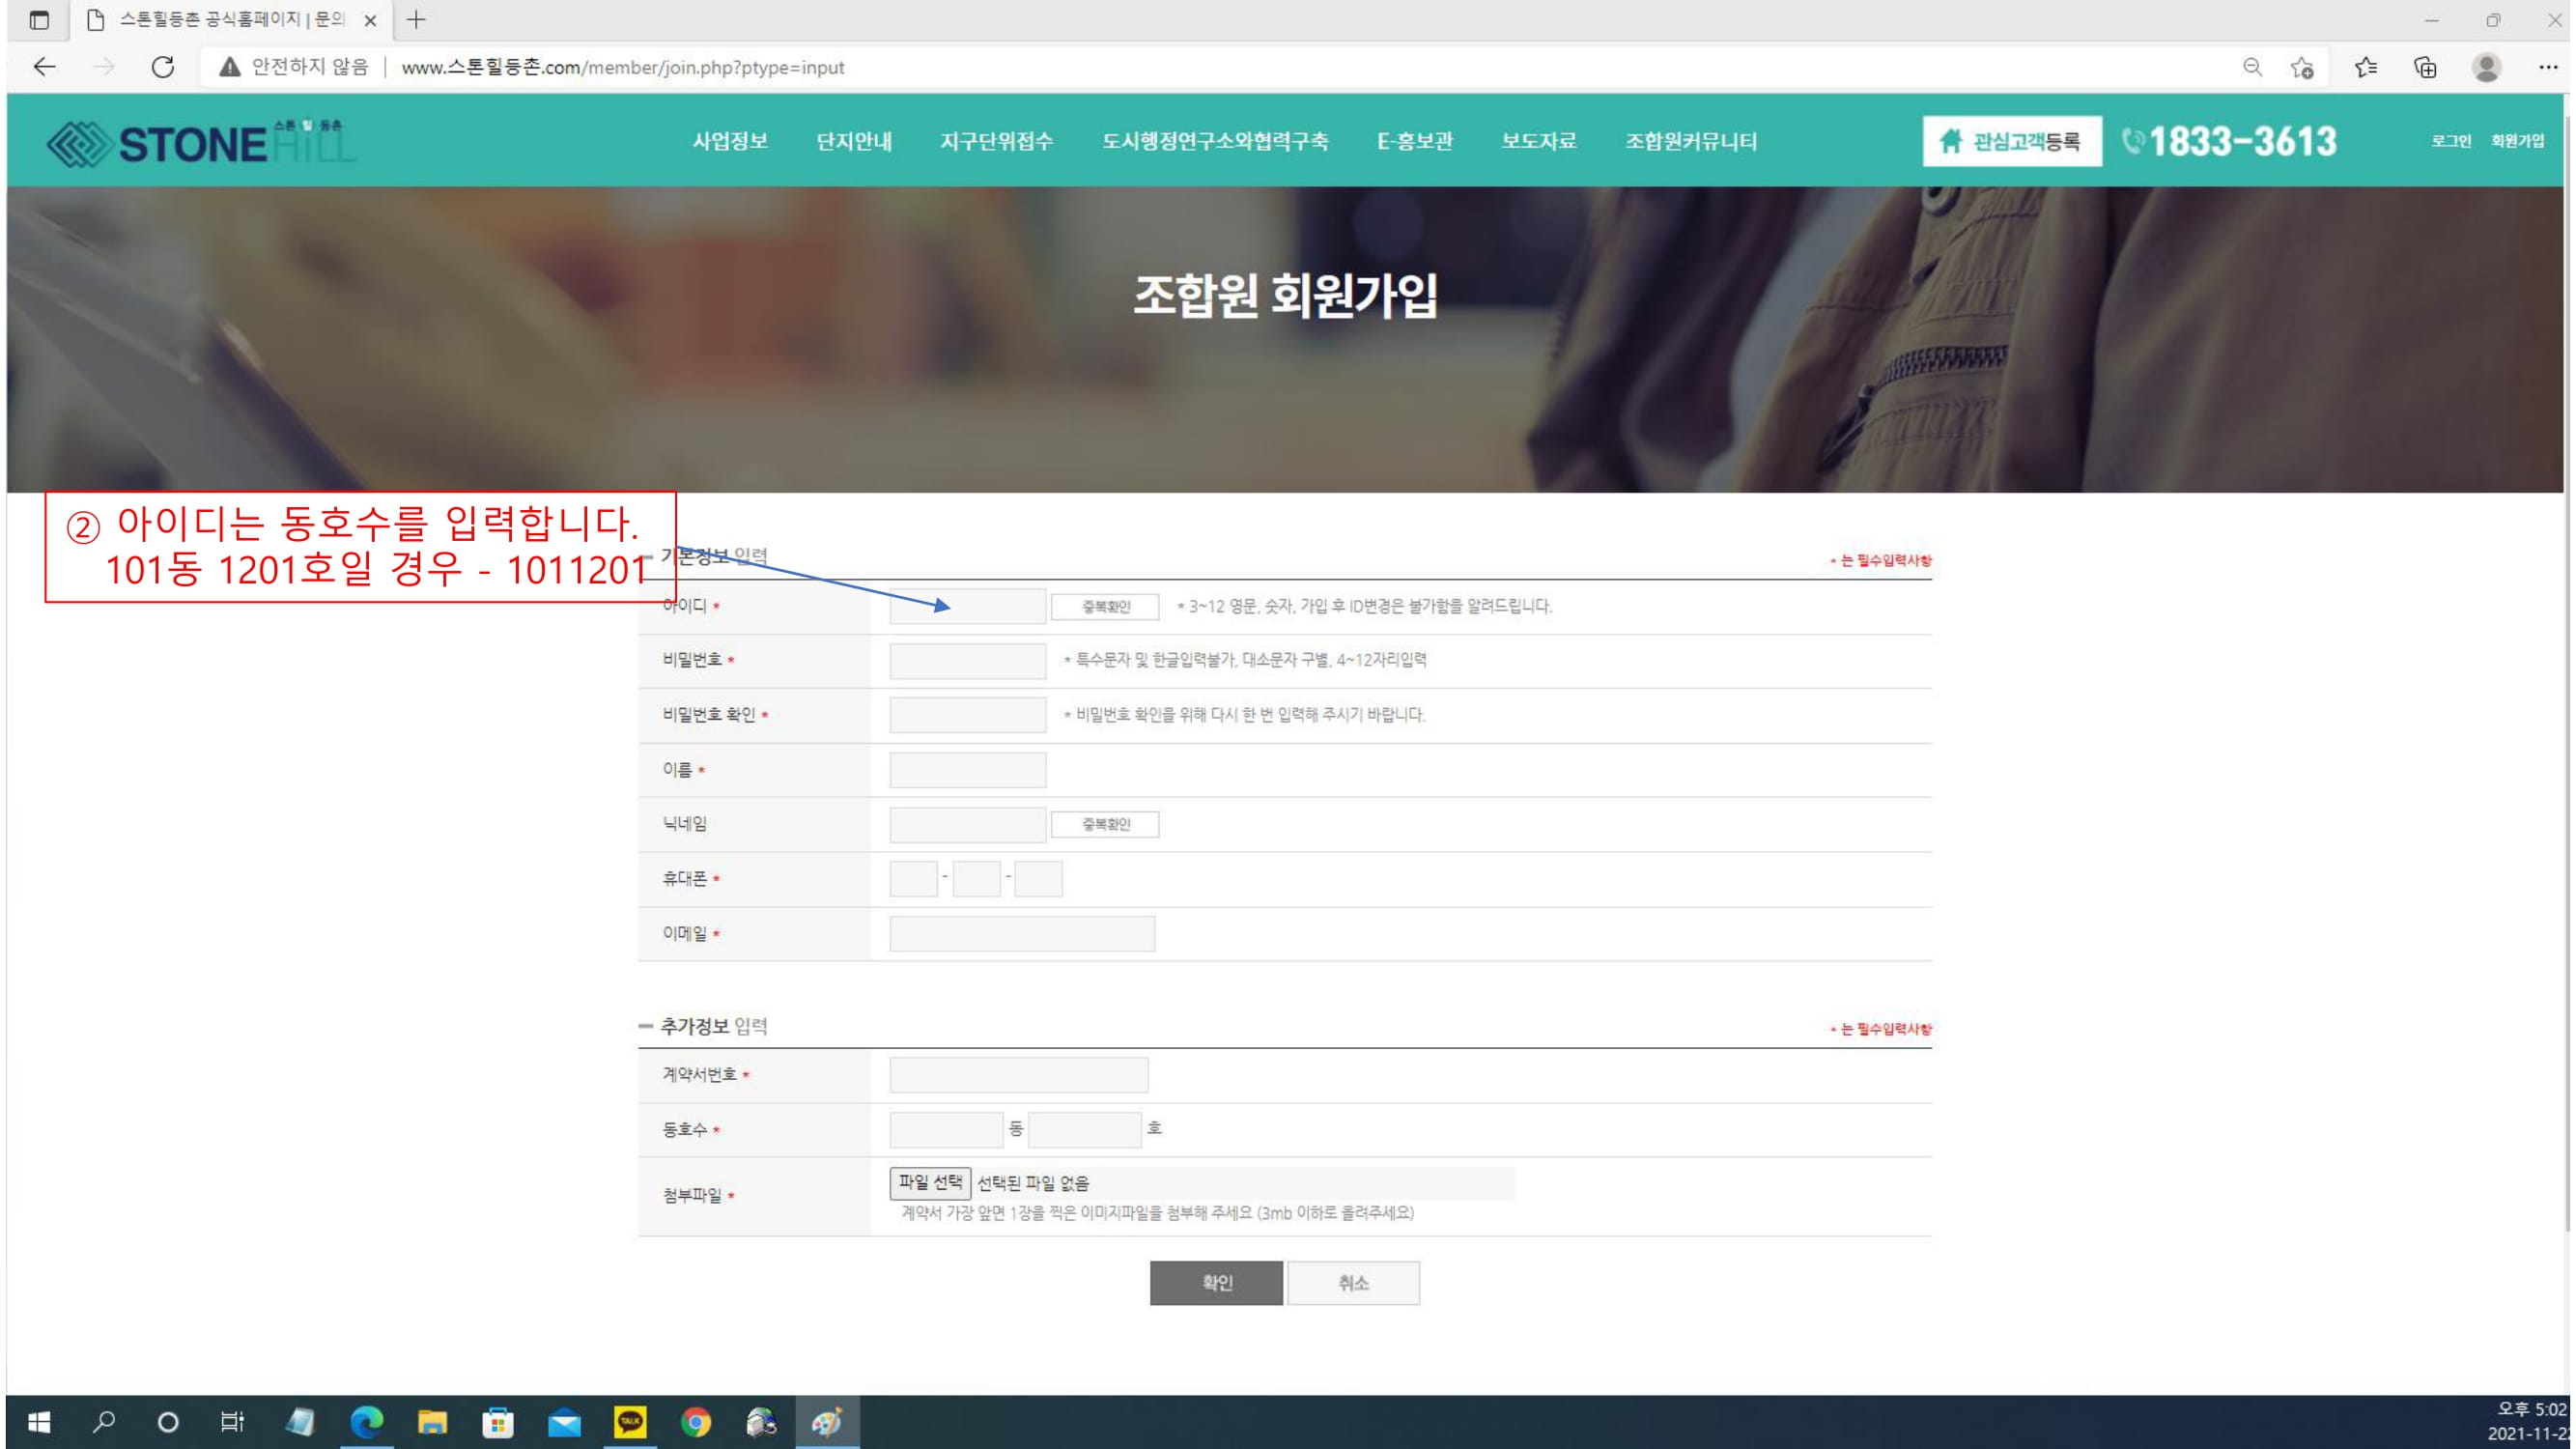Open browser settings three-dot menu
The image size is (2576, 1449).
[2547, 67]
